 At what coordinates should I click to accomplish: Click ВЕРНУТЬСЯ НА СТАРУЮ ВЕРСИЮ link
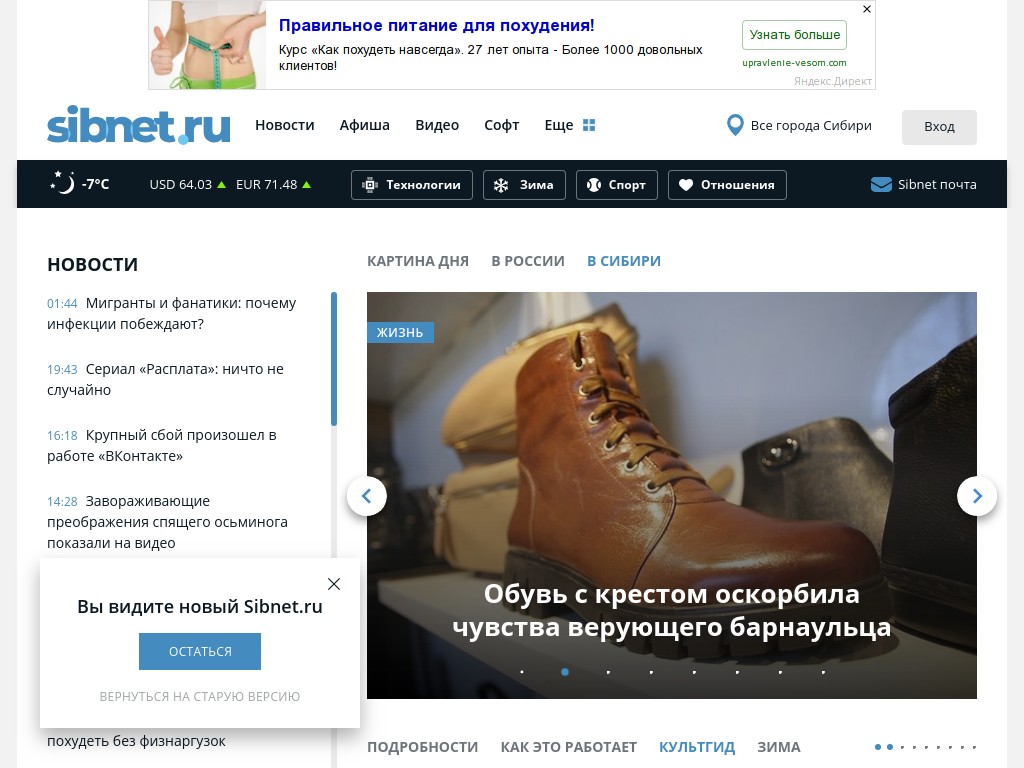200,697
